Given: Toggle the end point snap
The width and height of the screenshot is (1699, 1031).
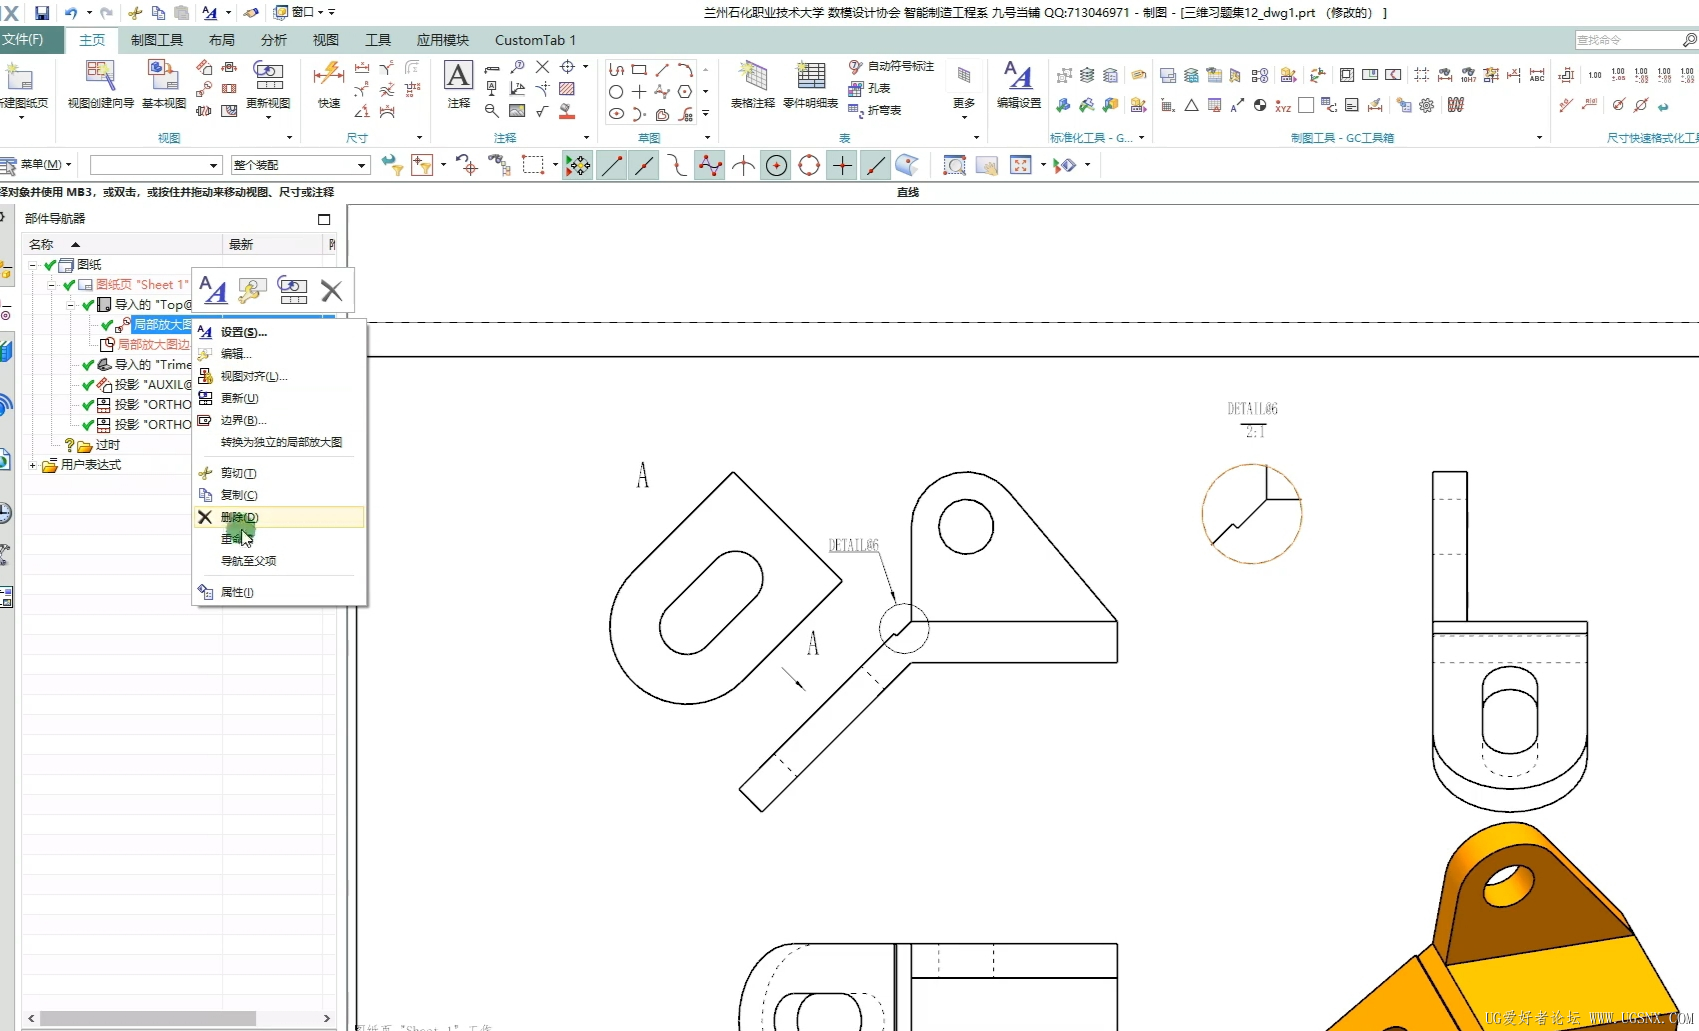Looking at the screenshot, I should (x=611, y=165).
